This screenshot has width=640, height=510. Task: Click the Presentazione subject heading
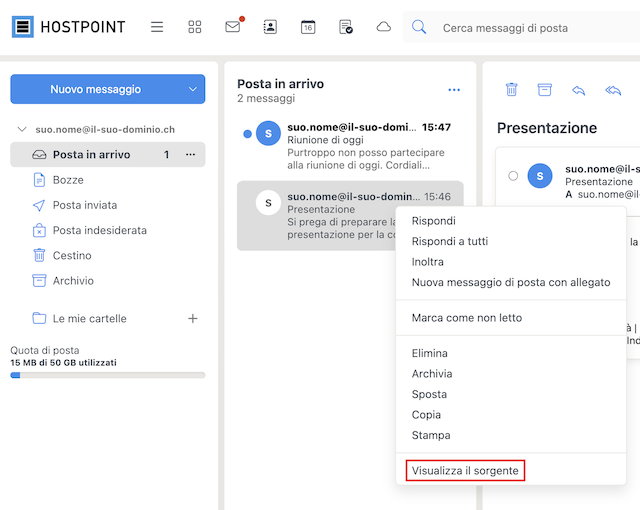tap(547, 128)
